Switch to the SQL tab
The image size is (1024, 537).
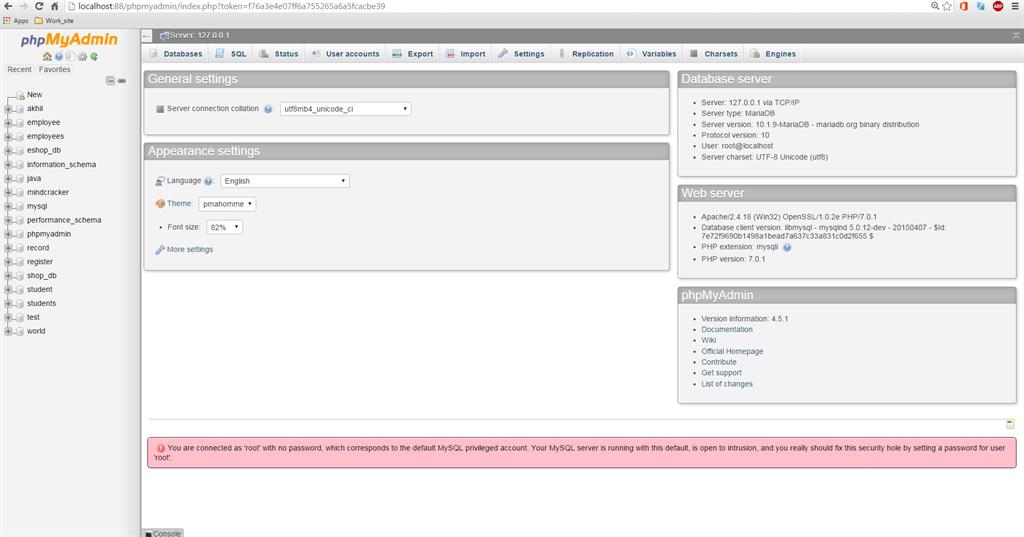coord(231,54)
